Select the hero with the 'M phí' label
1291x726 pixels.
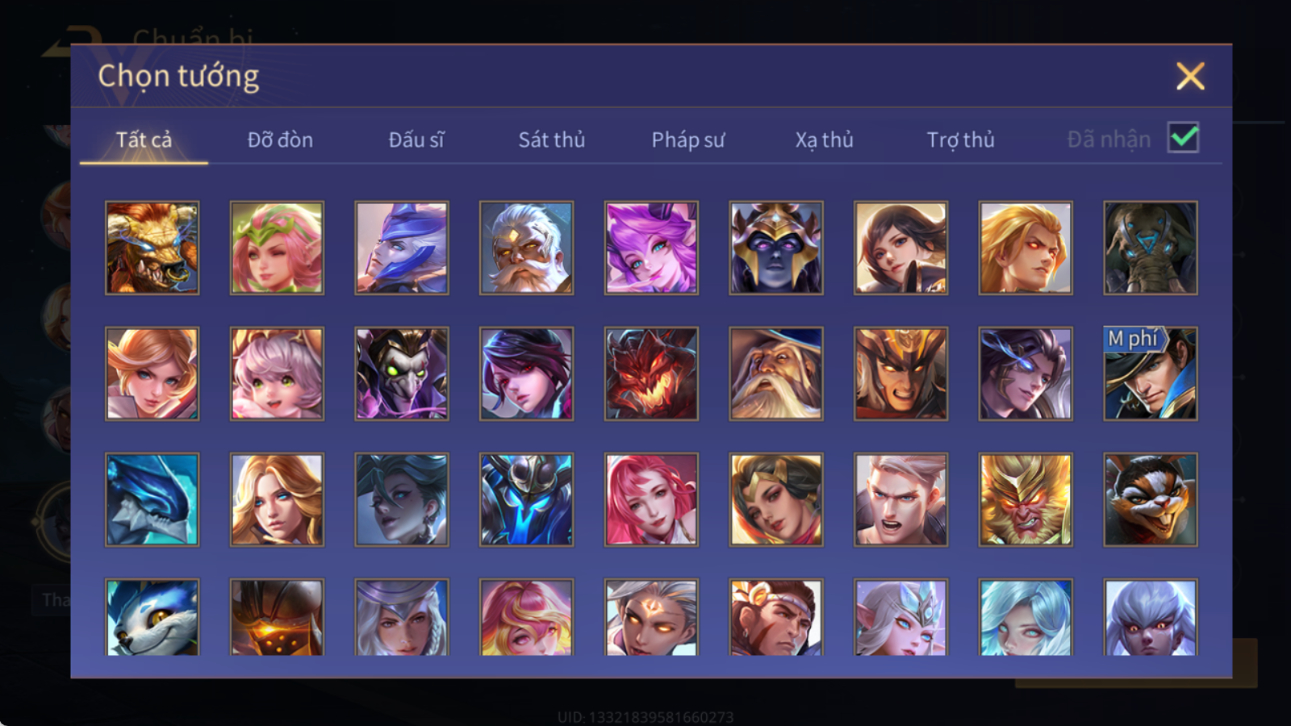tap(1150, 374)
